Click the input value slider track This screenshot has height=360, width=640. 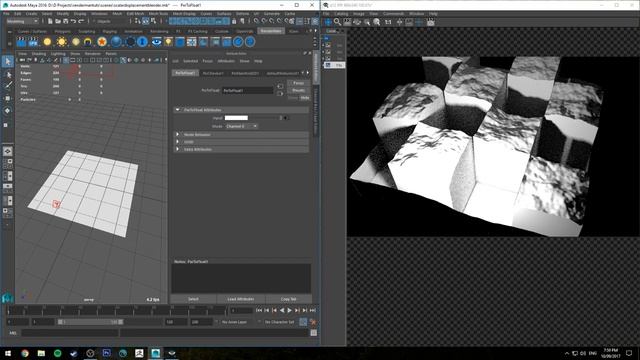pos(264,118)
